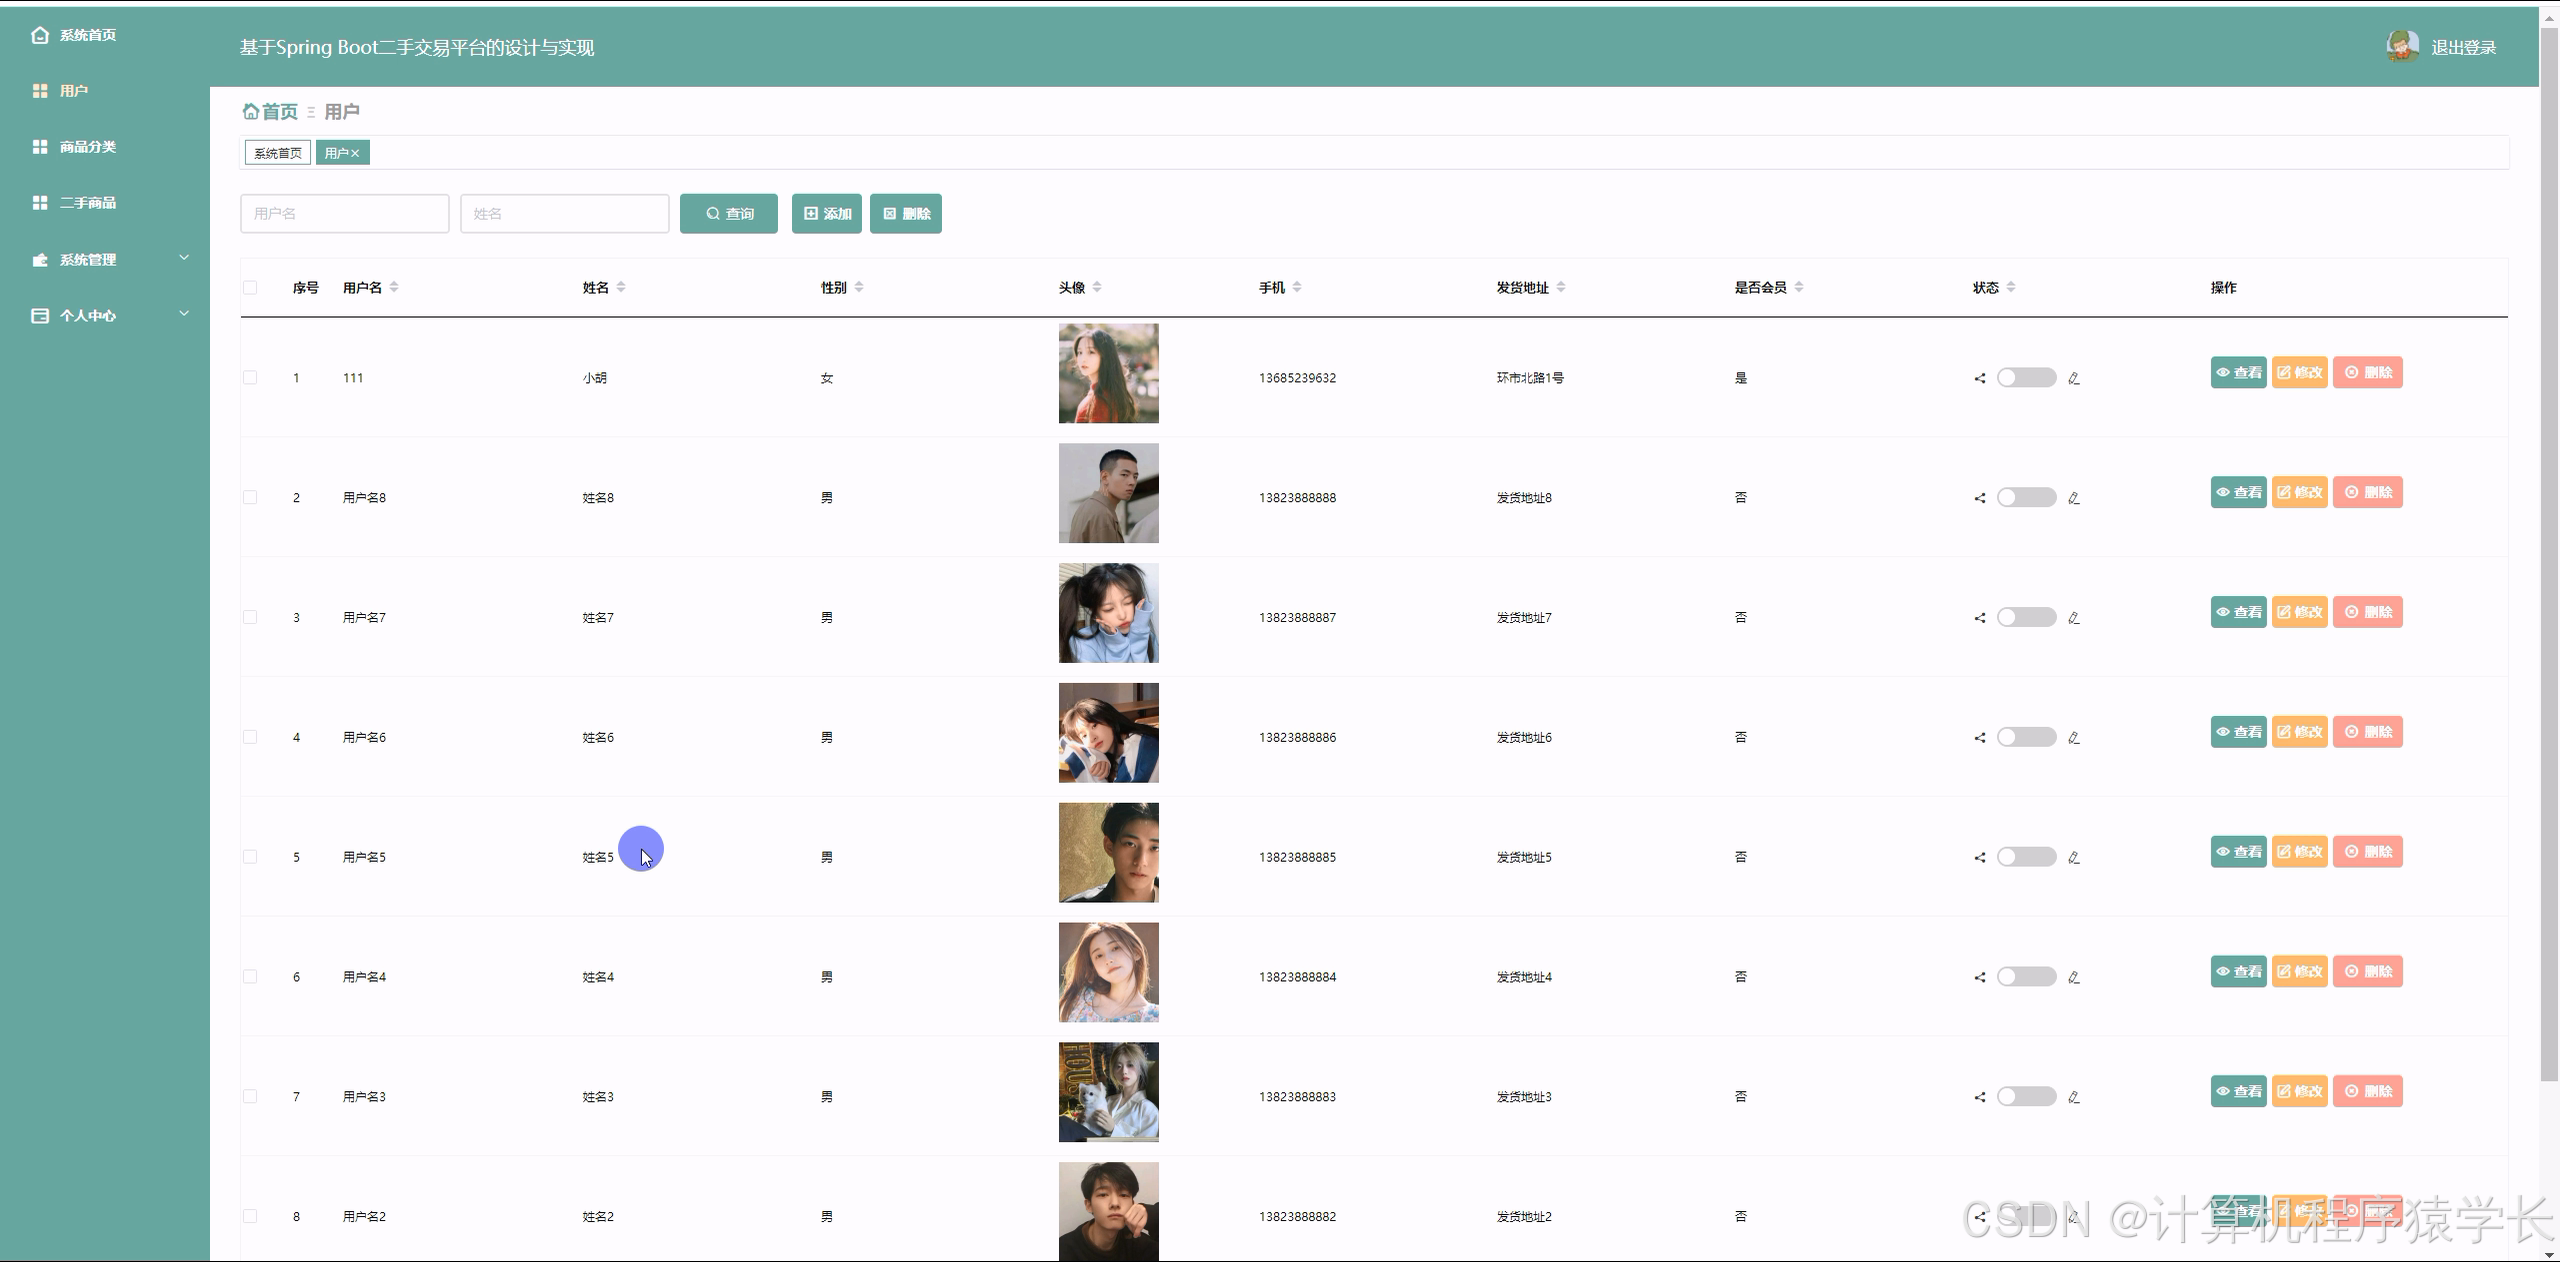The height and width of the screenshot is (1262, 2560).
Task: Click the user avatar icon in header
Action: point(2402,46)
